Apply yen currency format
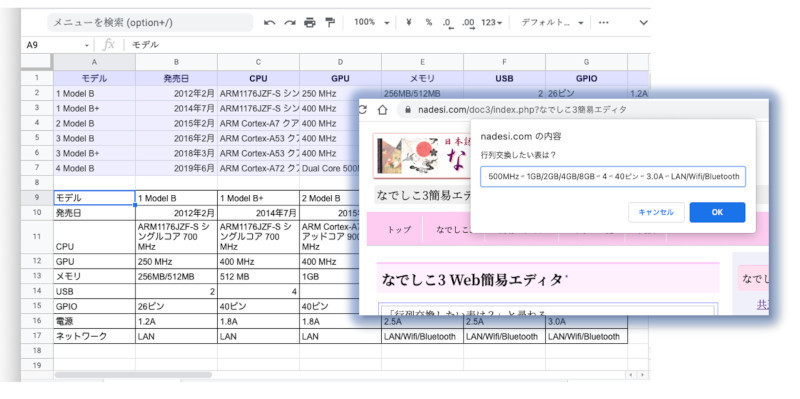This screenshot has width=800, height=399. click(x=409, y=22)
